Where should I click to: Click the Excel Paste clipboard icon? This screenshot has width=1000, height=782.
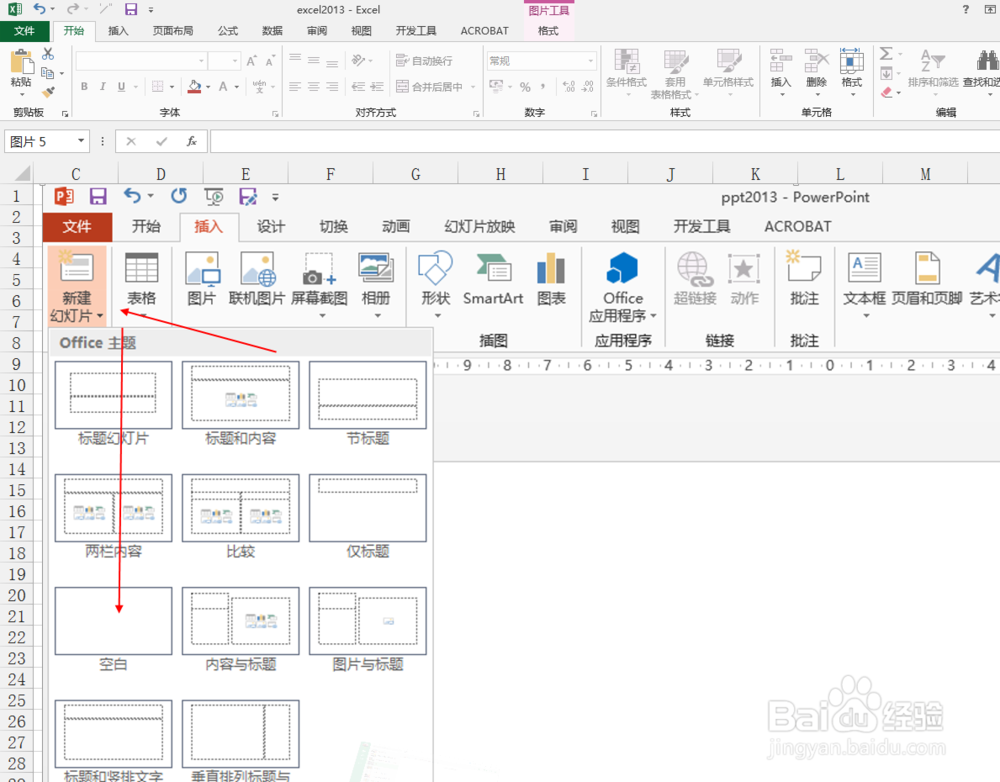click(x=21, y=63)
